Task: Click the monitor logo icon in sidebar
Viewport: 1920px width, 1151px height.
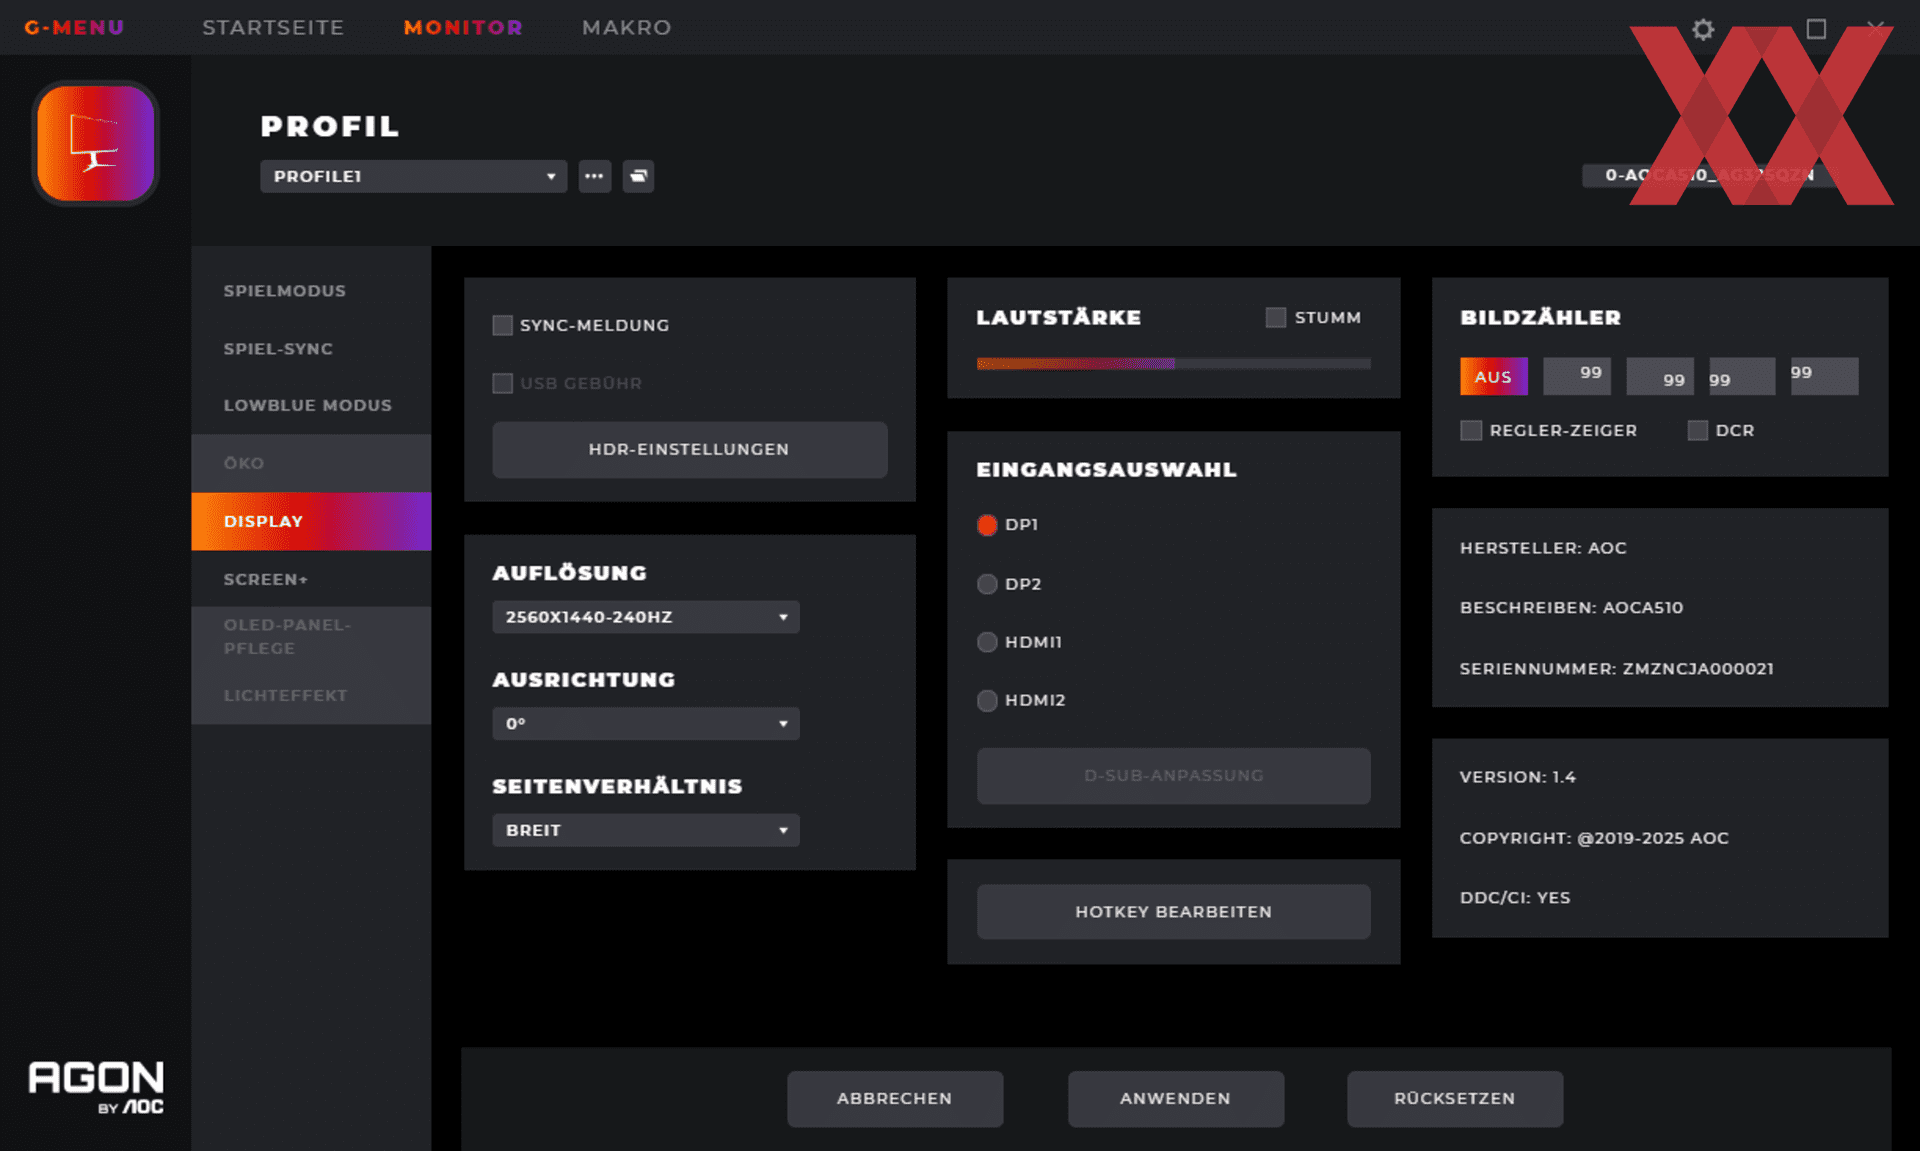Action: 95,143
